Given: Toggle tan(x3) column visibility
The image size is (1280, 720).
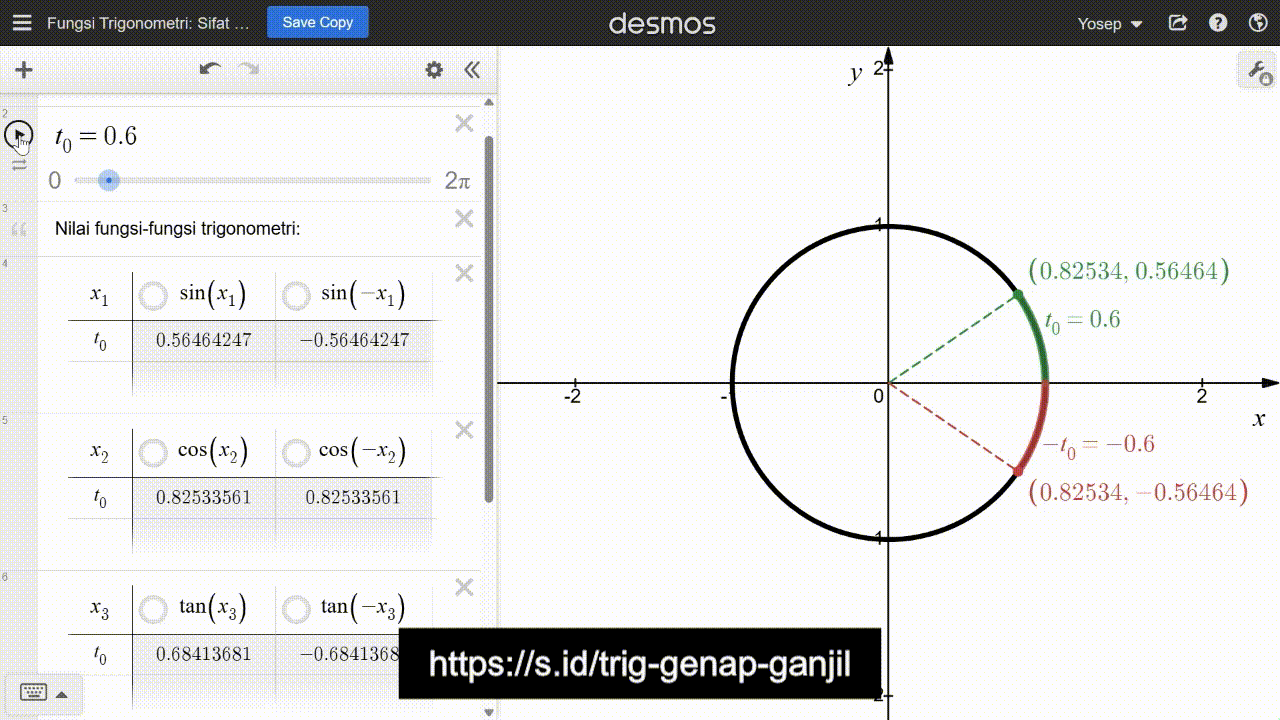Looking at the screenshot, I should 154,609.
